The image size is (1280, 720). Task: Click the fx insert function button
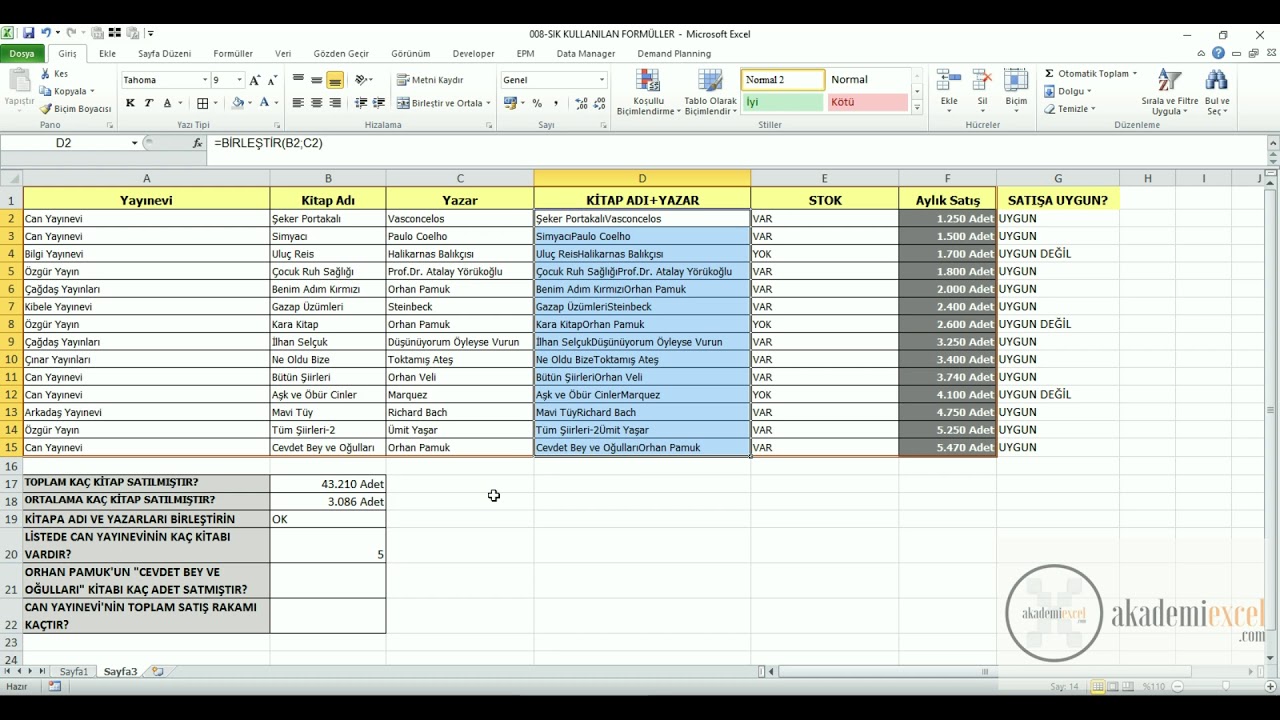(x=197, y=144)
